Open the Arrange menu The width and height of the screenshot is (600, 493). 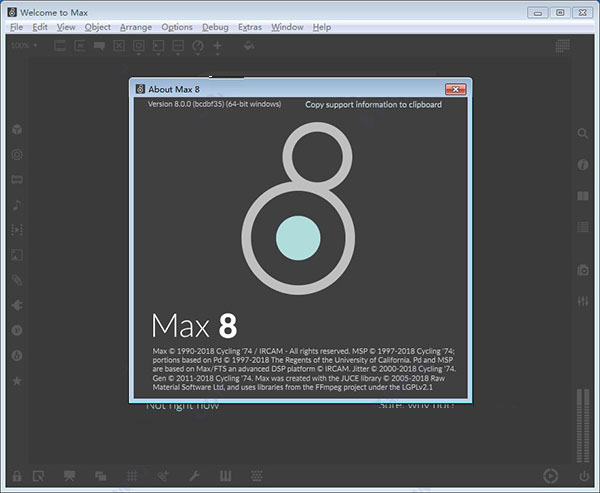[136, 27]
